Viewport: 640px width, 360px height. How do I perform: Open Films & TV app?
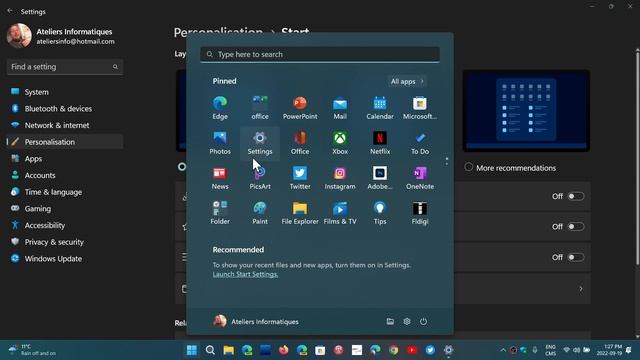(x=340, y=213)
